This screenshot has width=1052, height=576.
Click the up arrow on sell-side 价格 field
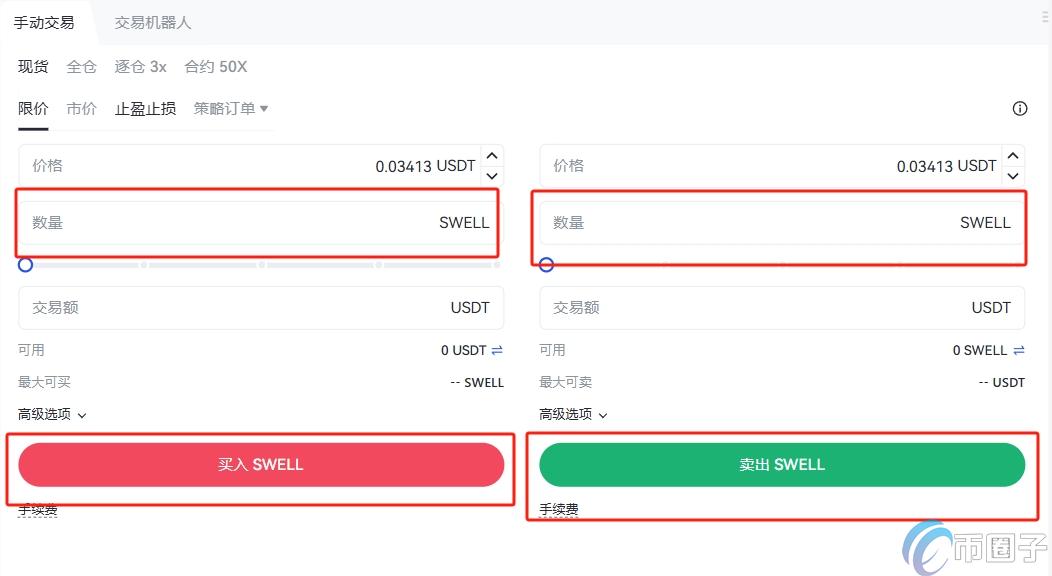coord(1012,155)
